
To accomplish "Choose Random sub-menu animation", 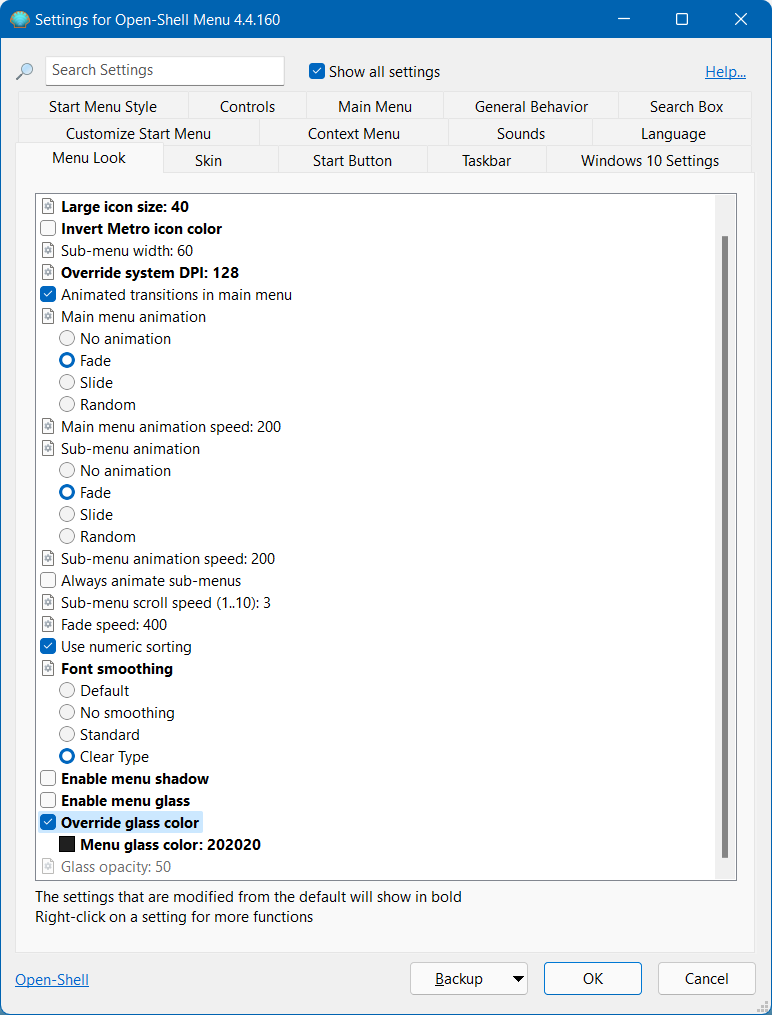I will (67, 537).
